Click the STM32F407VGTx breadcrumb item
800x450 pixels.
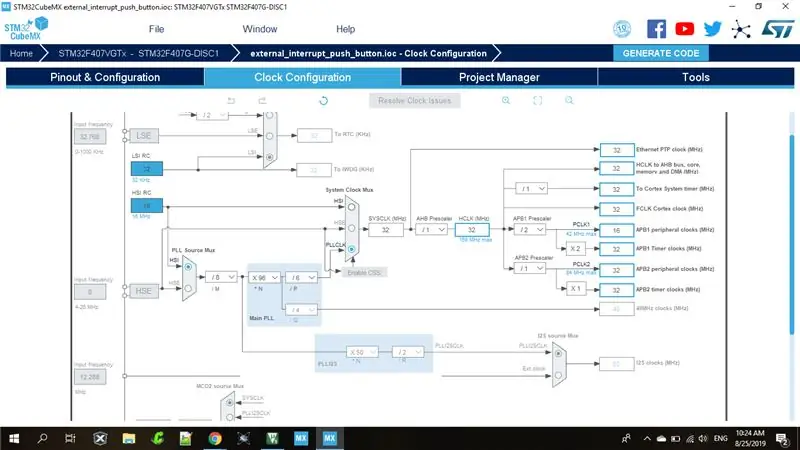pos(138,53)
